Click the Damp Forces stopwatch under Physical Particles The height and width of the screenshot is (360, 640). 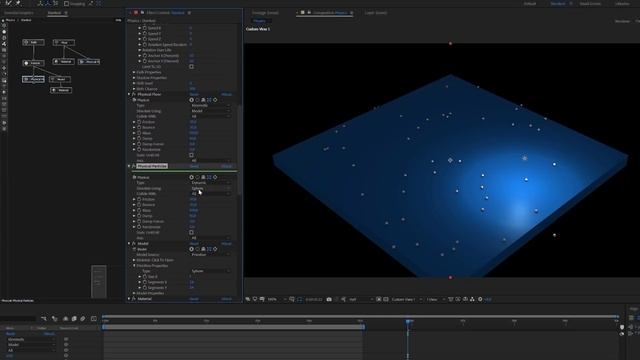pos(139,221)
